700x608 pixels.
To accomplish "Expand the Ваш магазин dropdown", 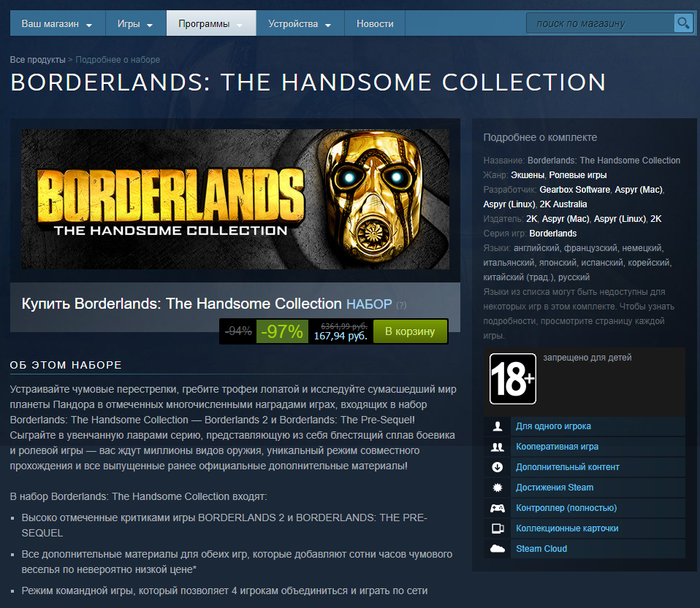I will click(57, 24).
